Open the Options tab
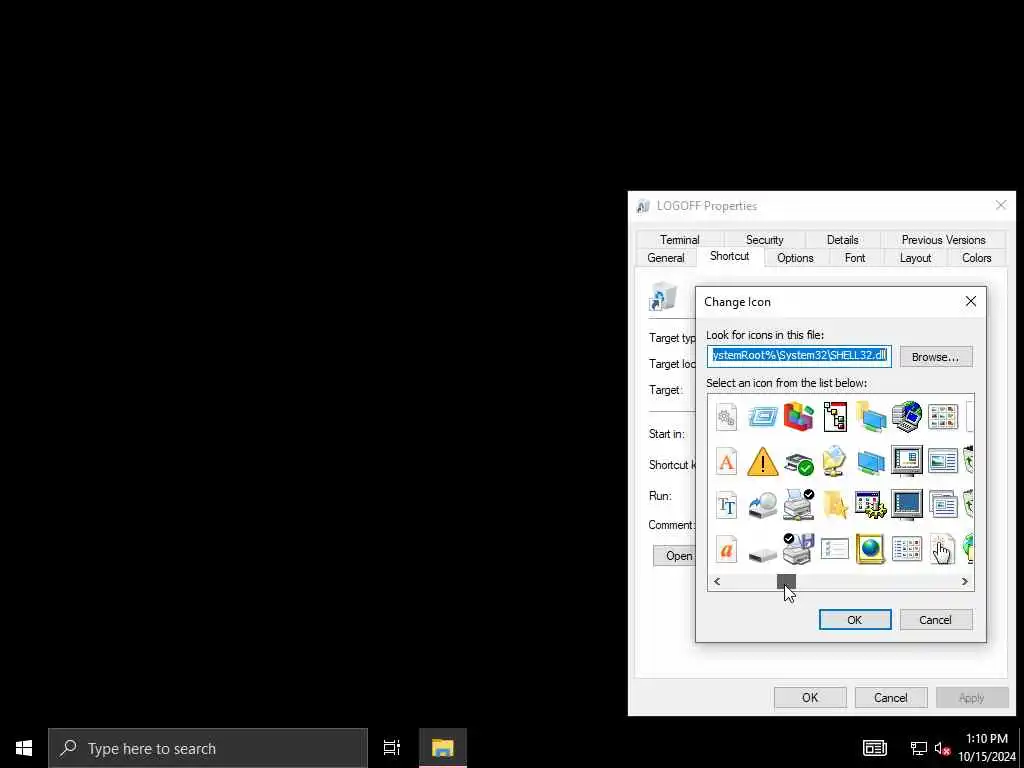Image resolution: width=1024 pixels, height=768 pixels. [x=795, y=258]
